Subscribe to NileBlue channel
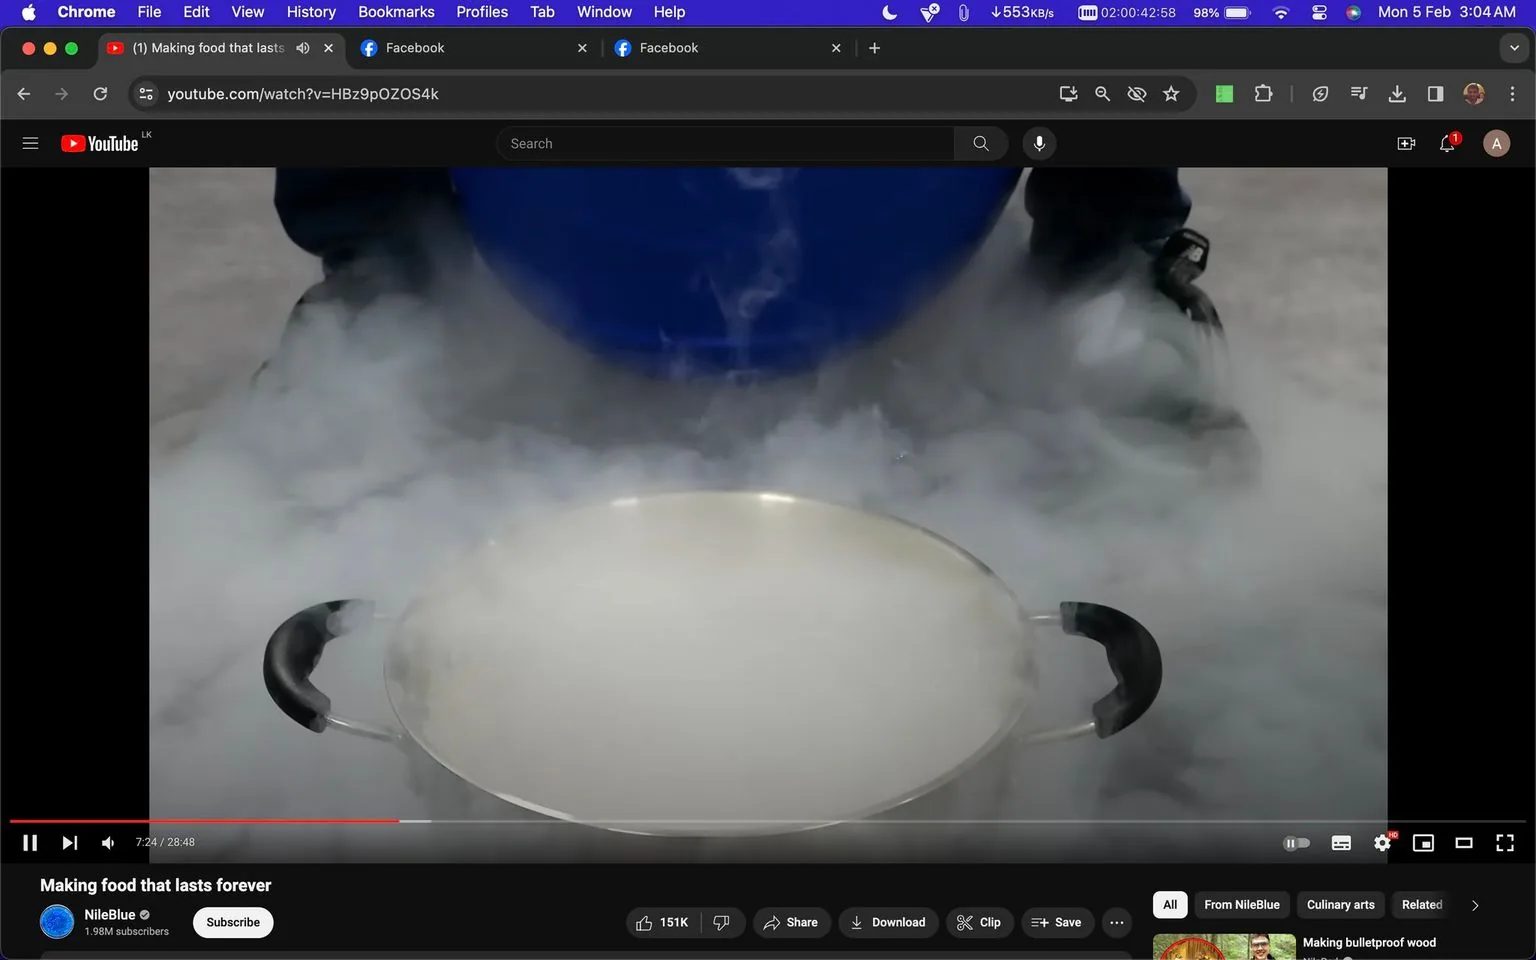1536x960 pixels. pyautogui.click(x=232, y=922)
